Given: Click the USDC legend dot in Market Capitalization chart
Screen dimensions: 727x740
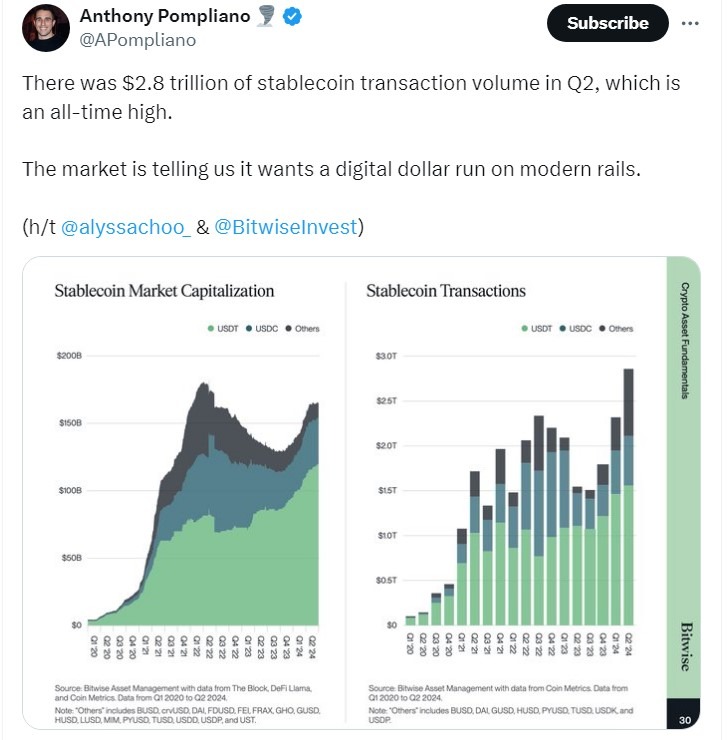Looking at the screenshot, I should point(249,329).
